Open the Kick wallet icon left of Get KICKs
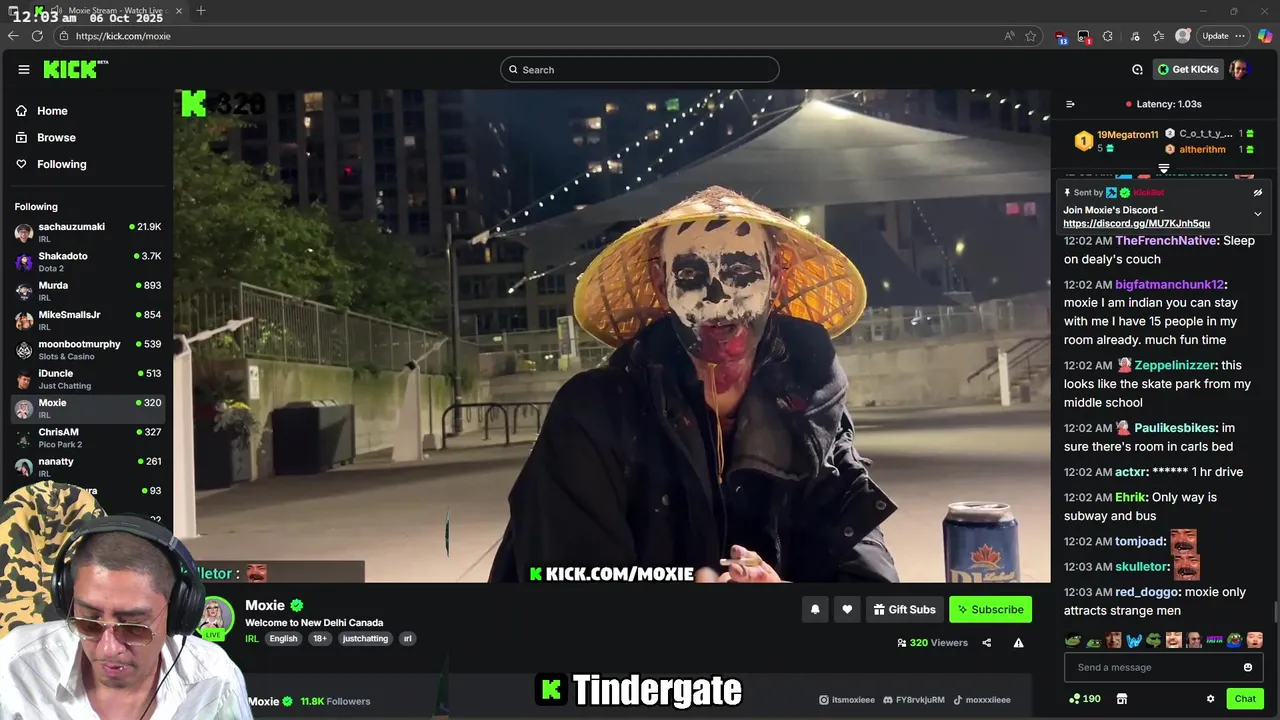 pos(1137,69)
